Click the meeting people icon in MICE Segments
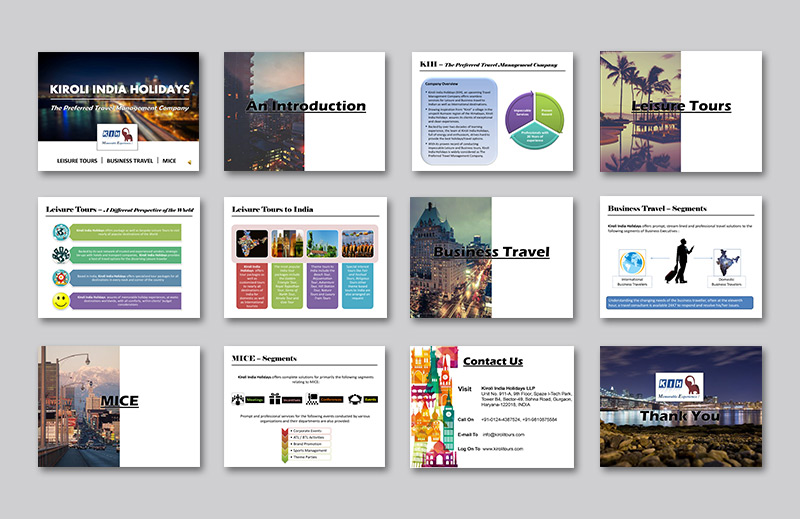Image resolution: width=800 pixels, height=519 pixels. 237,399
